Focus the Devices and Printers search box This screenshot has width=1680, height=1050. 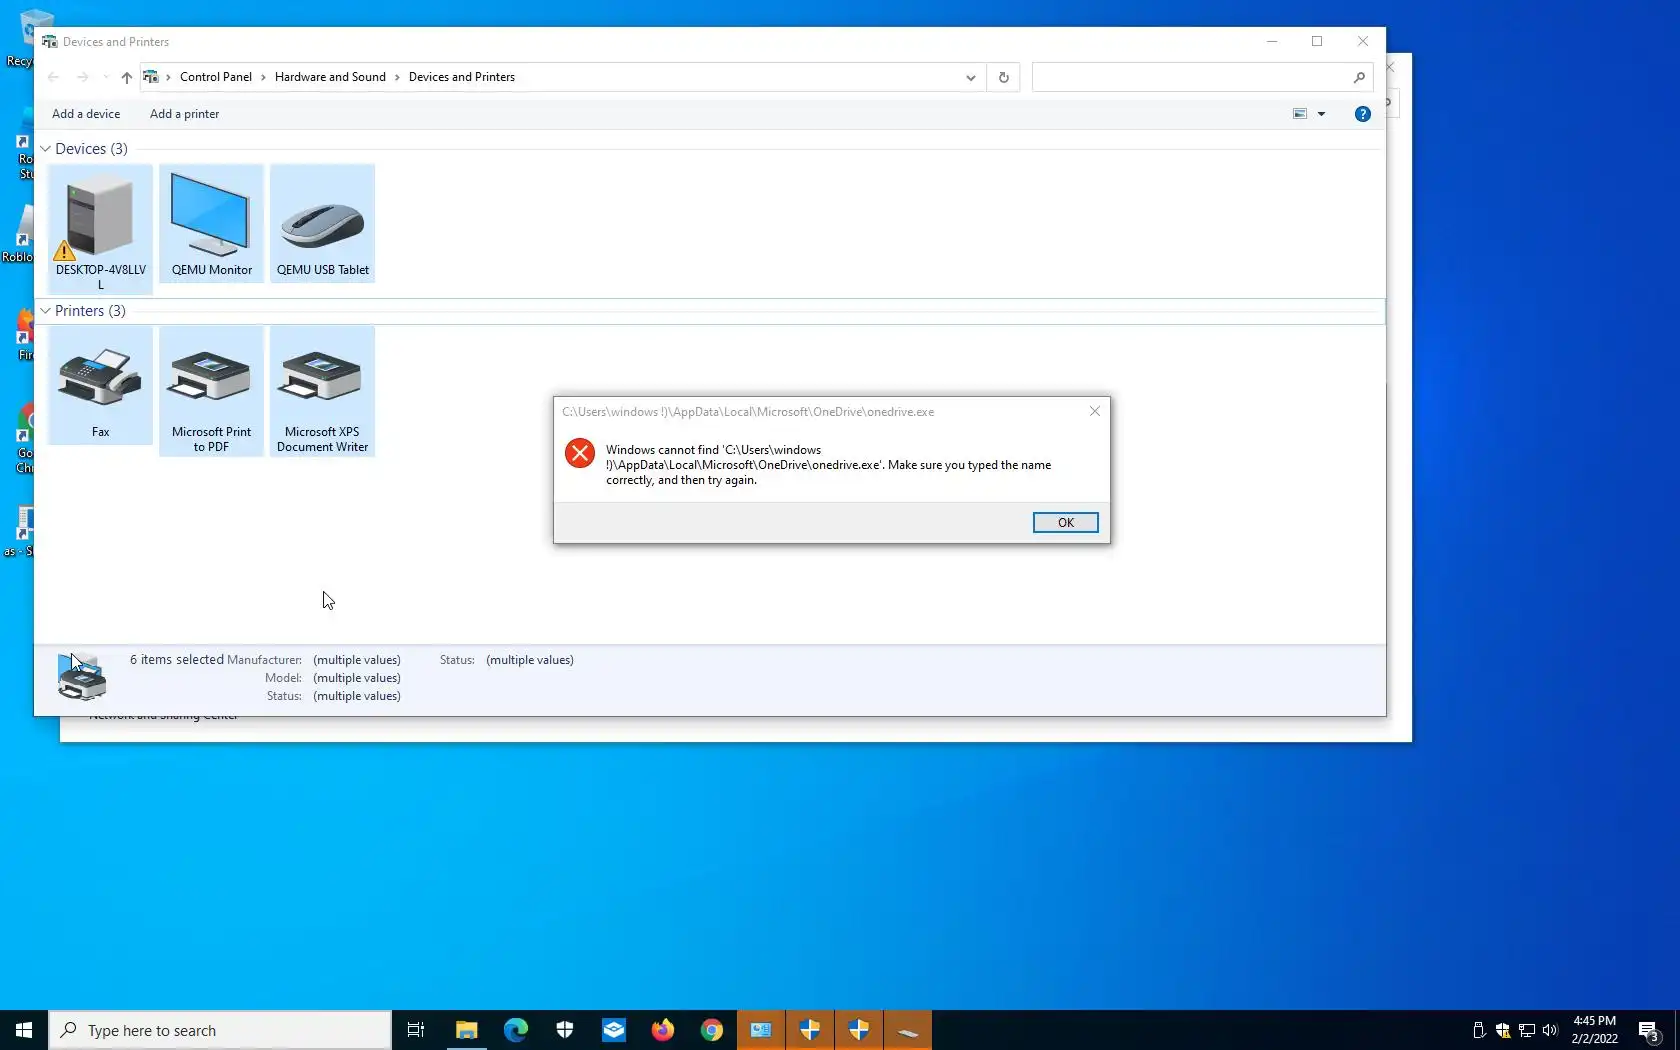click(x=1202, y=77)
